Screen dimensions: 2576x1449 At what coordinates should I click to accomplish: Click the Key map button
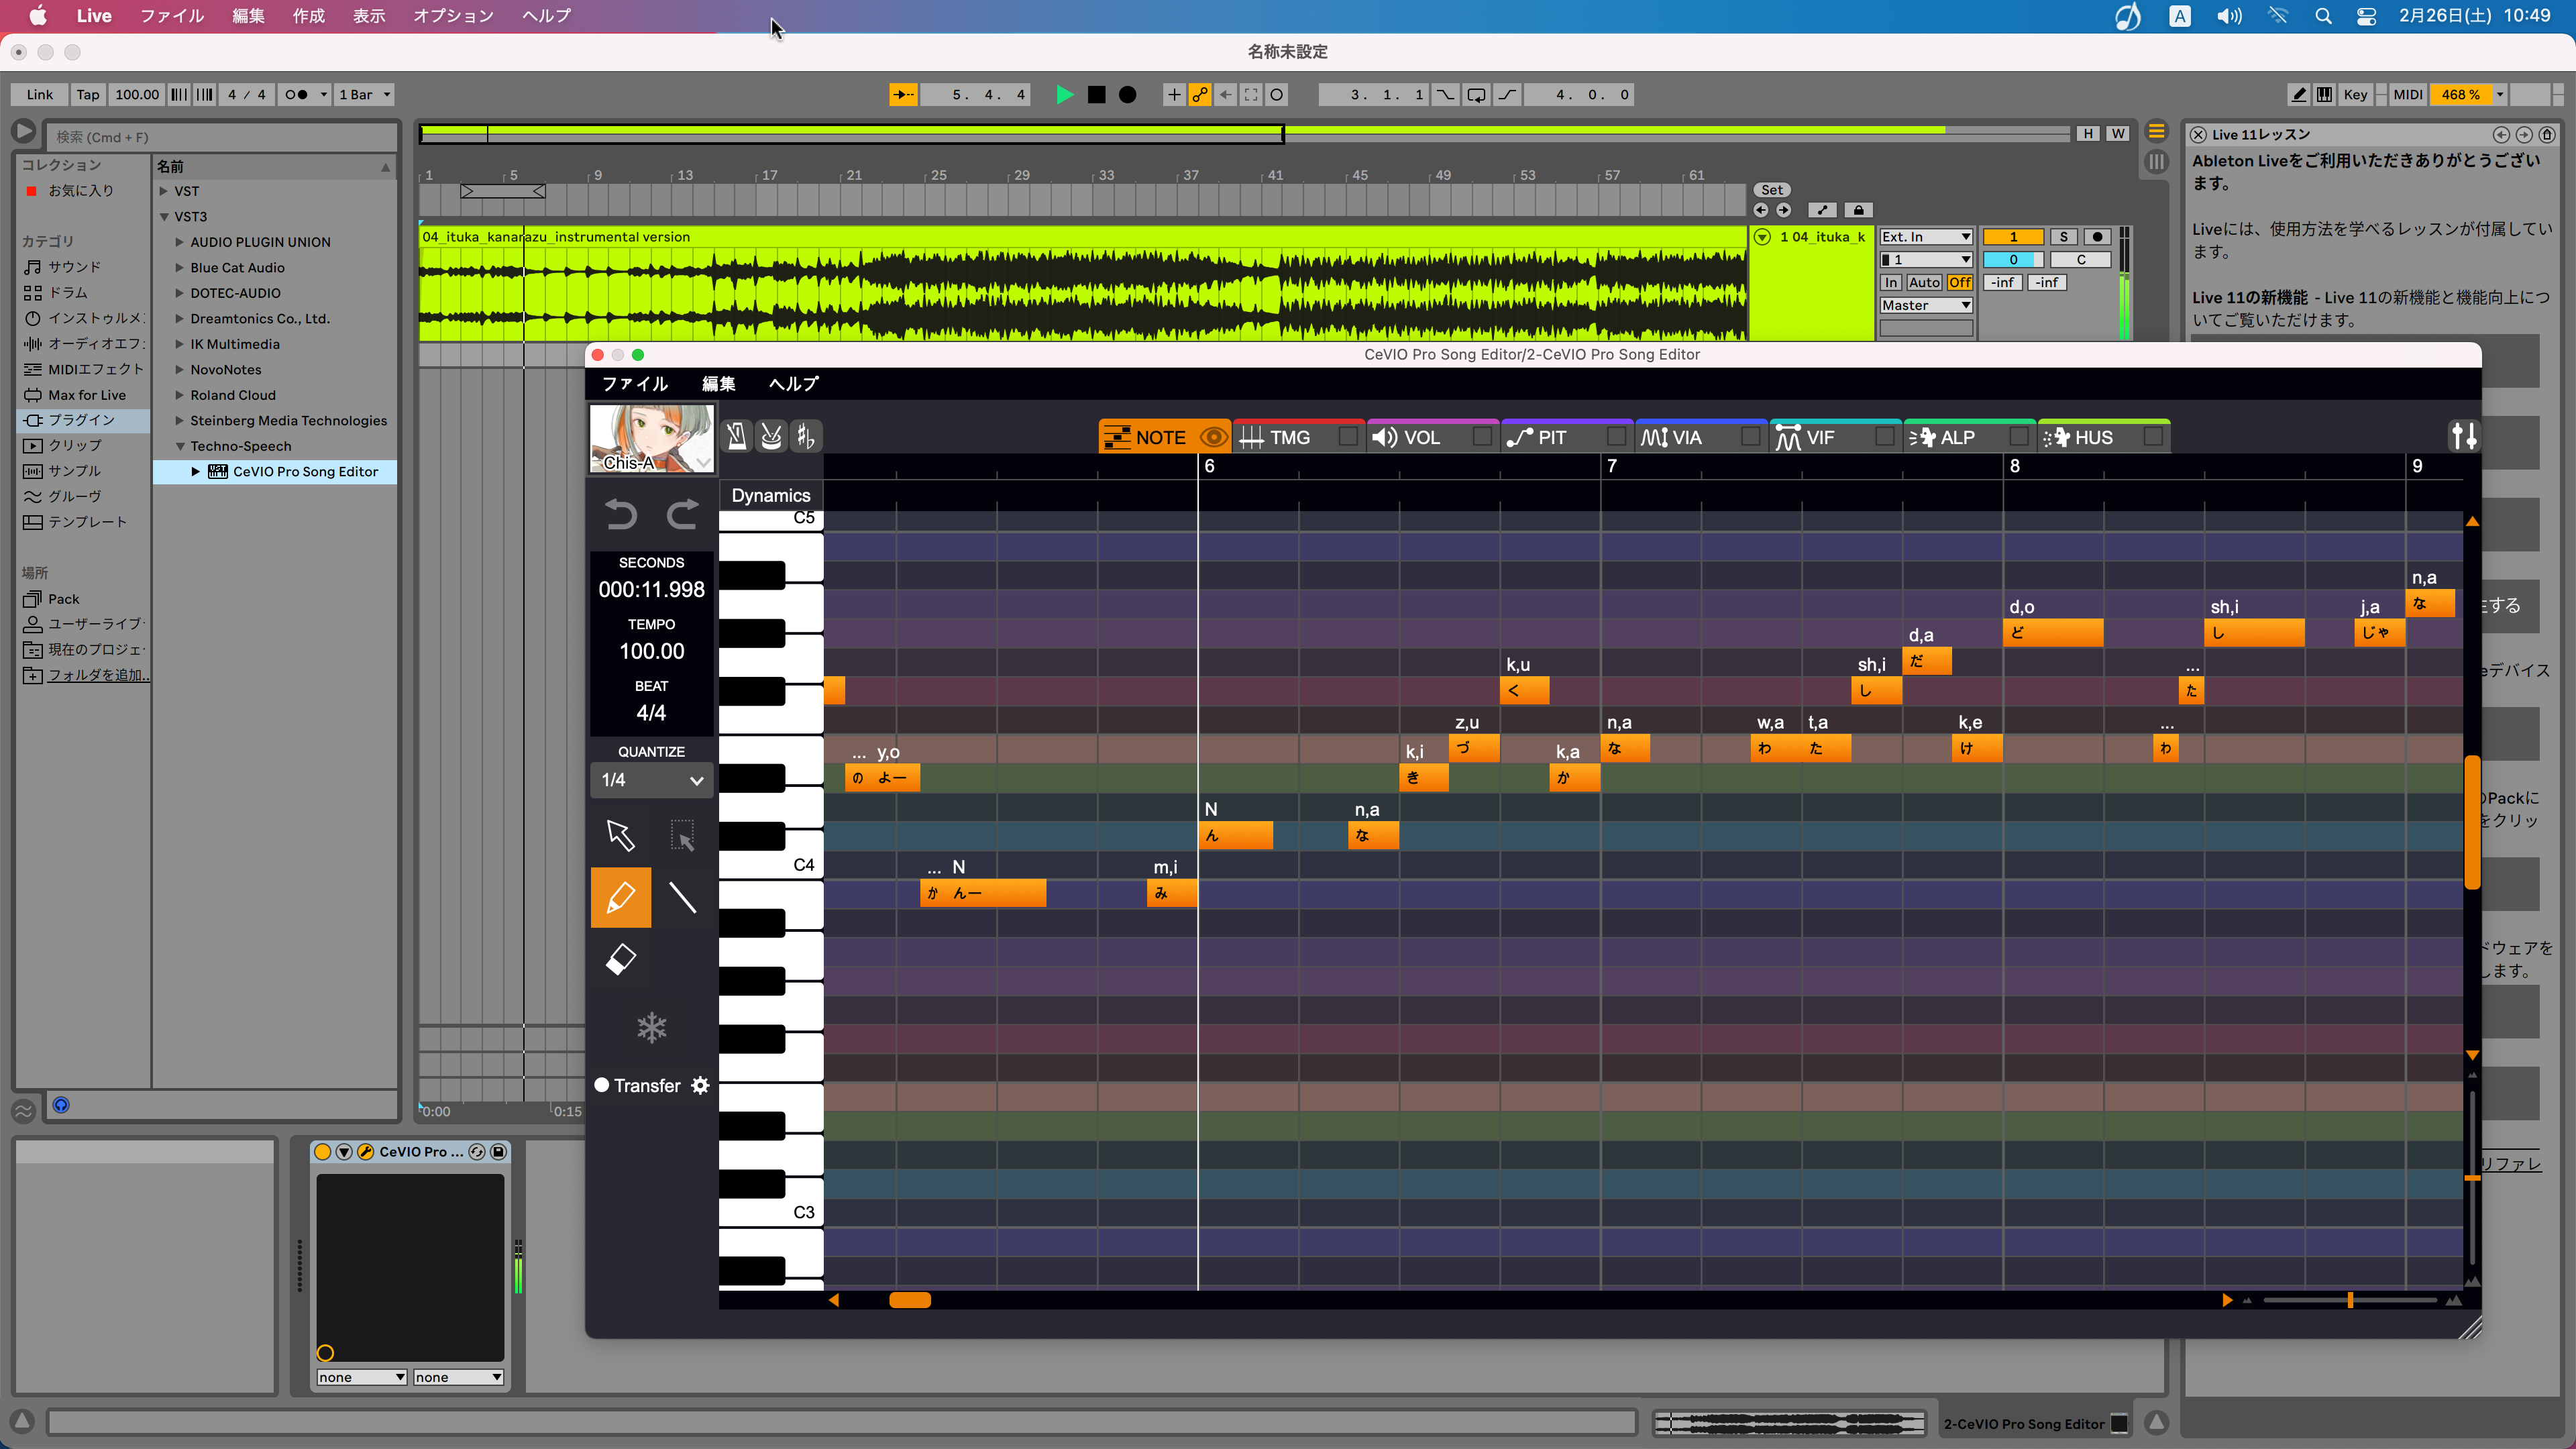click(x=2355, y=94)
